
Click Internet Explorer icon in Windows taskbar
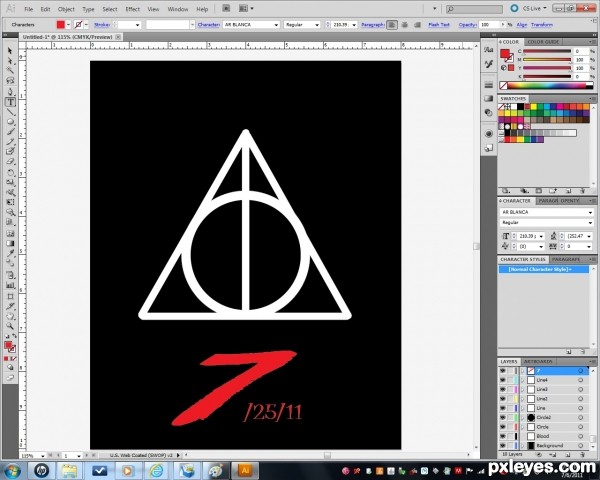coord(156,470)
